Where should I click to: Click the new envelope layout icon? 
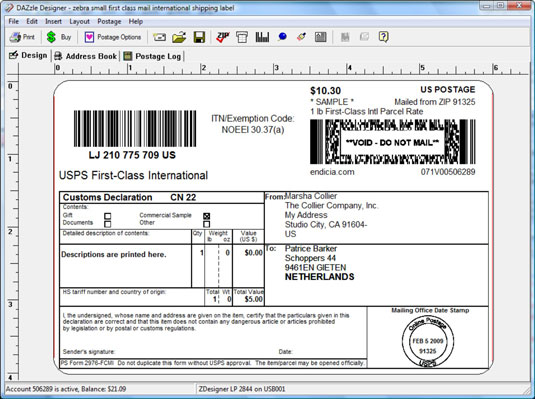[159, 37]
